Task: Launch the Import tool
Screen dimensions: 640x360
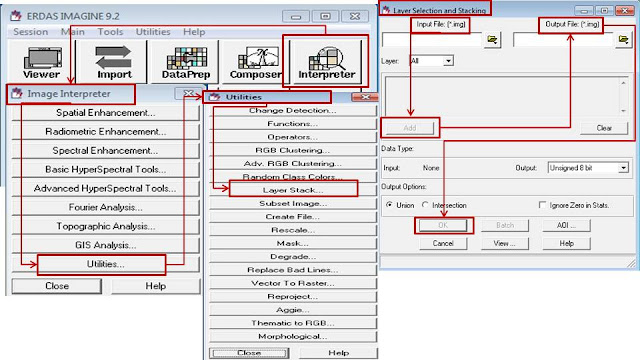Action: (x=114, y=62)
